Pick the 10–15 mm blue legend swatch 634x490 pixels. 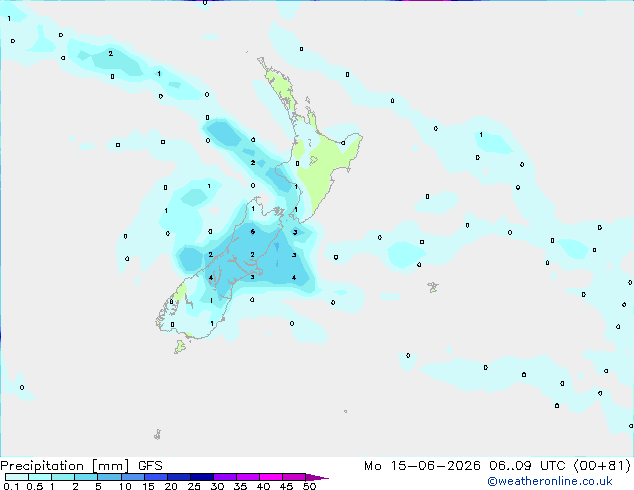pyautogui.click(x=133, y=477)
